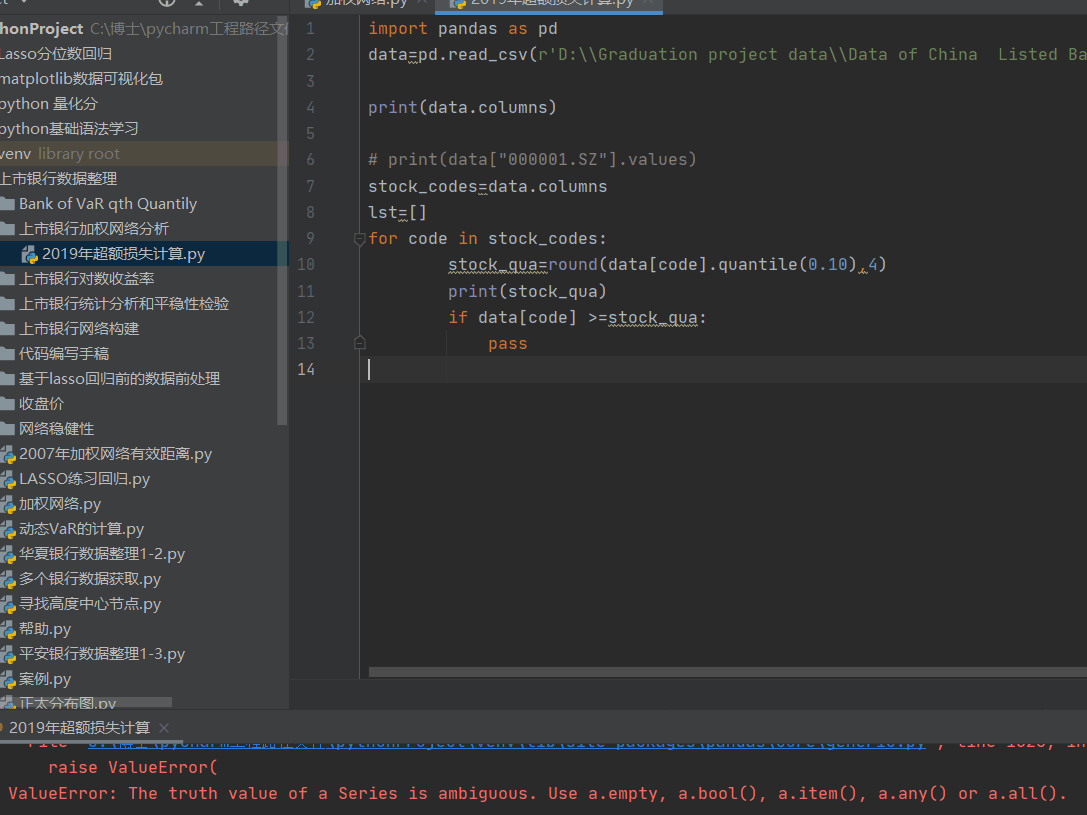Close the 2019年超额损失计算 run tab
Viewport: 1087px width, 815px height.
(x=163, y=728)
